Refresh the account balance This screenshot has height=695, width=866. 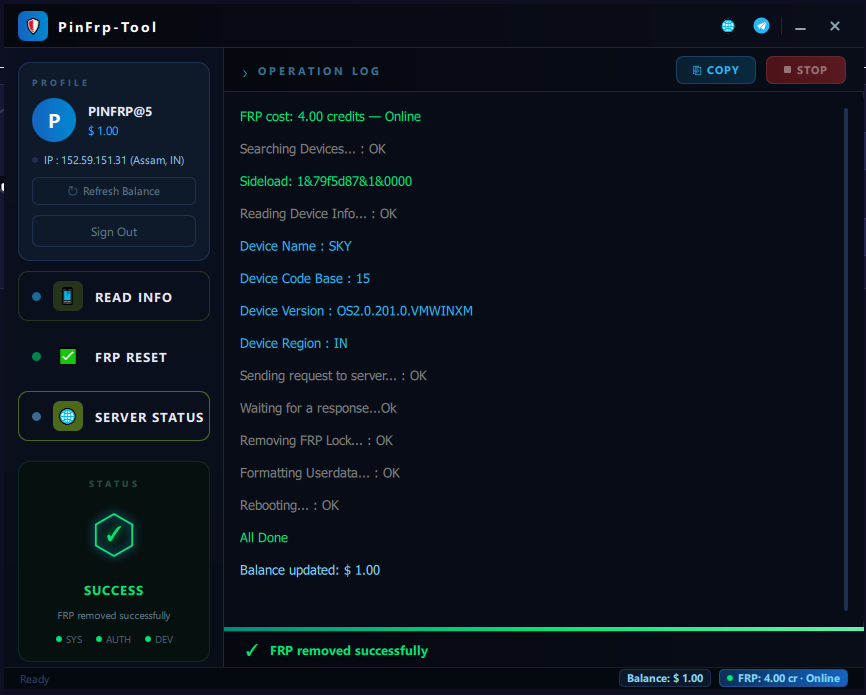114,191
